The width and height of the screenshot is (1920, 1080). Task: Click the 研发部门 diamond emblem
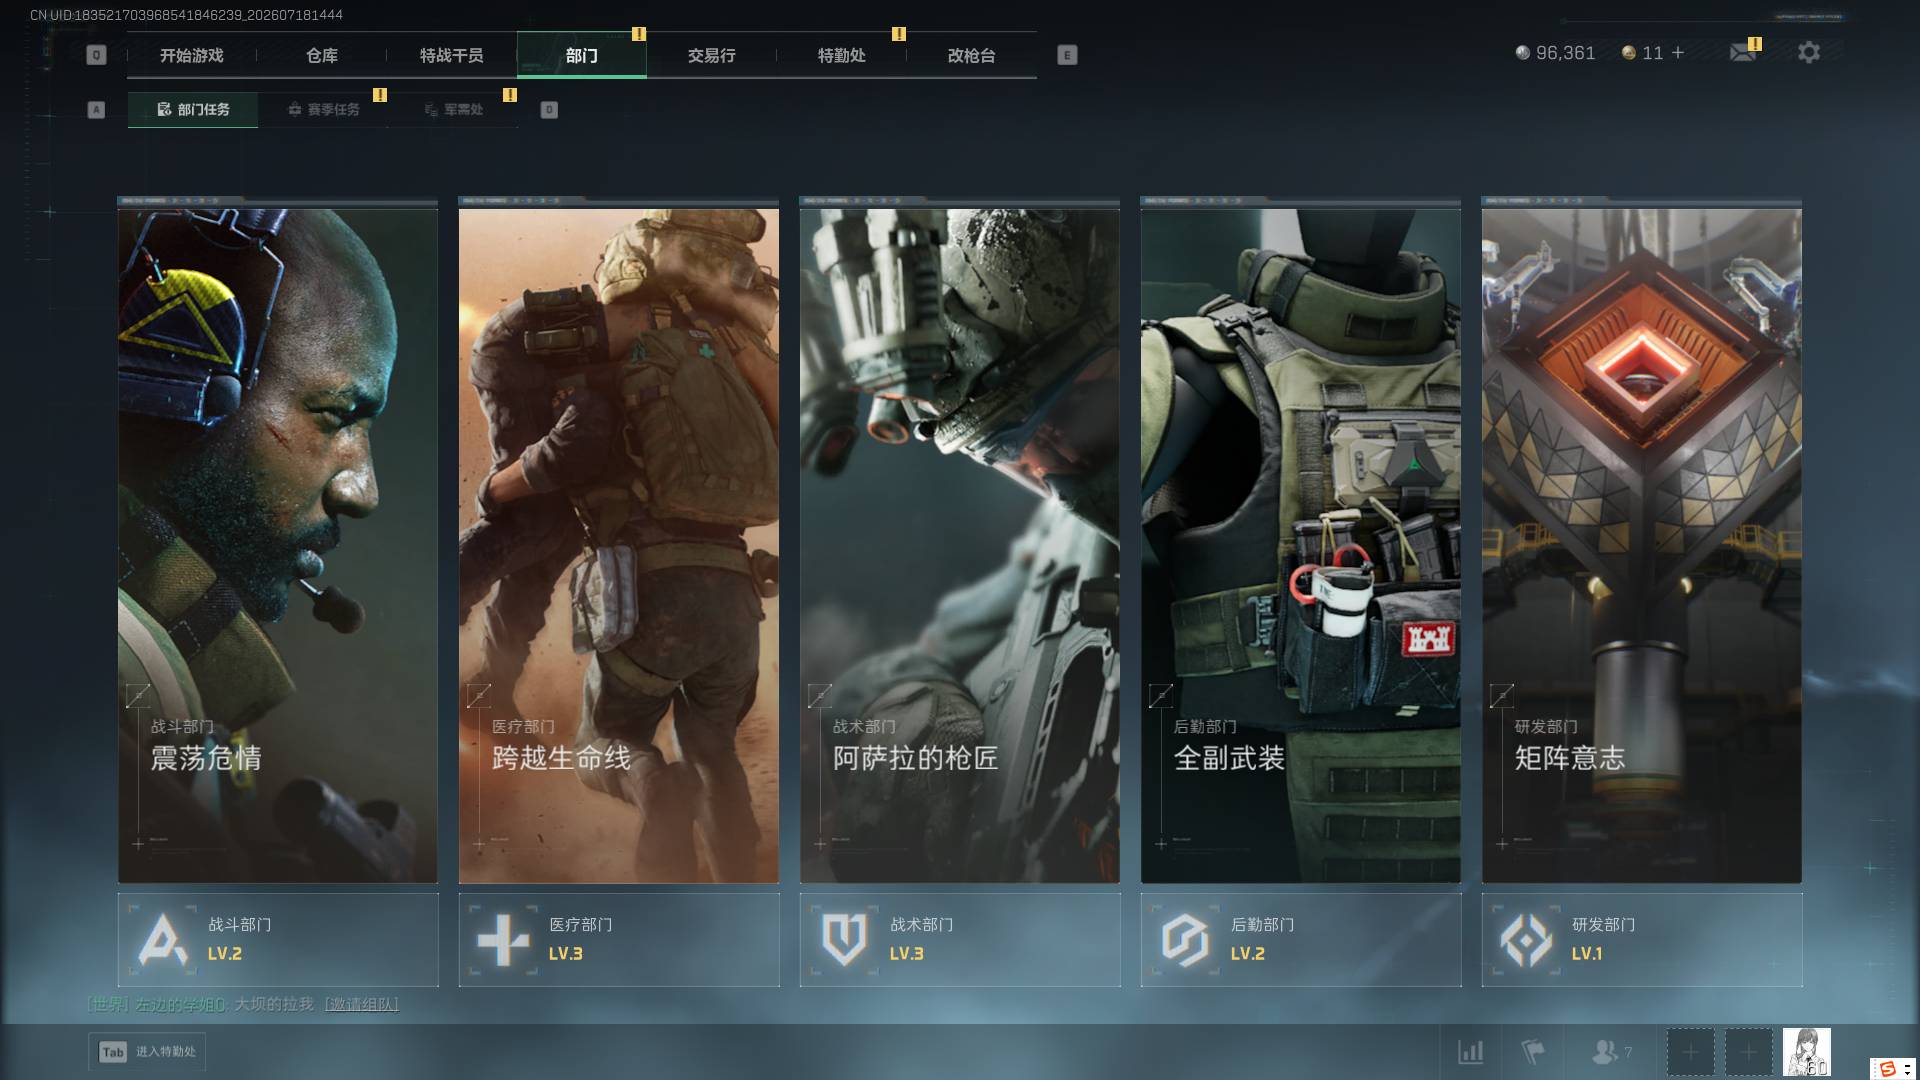point(1526,940)
